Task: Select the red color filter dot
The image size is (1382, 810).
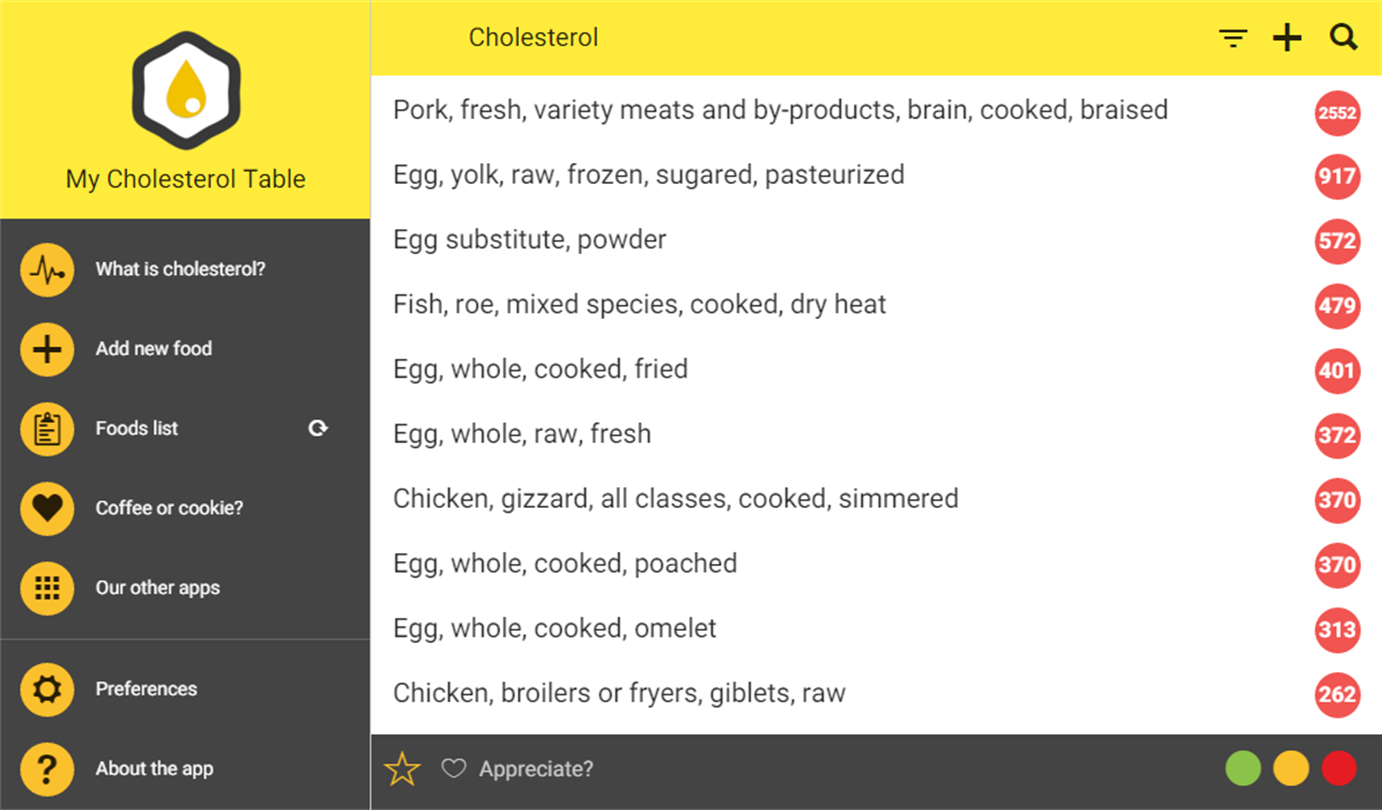Action: point(1339,769)
